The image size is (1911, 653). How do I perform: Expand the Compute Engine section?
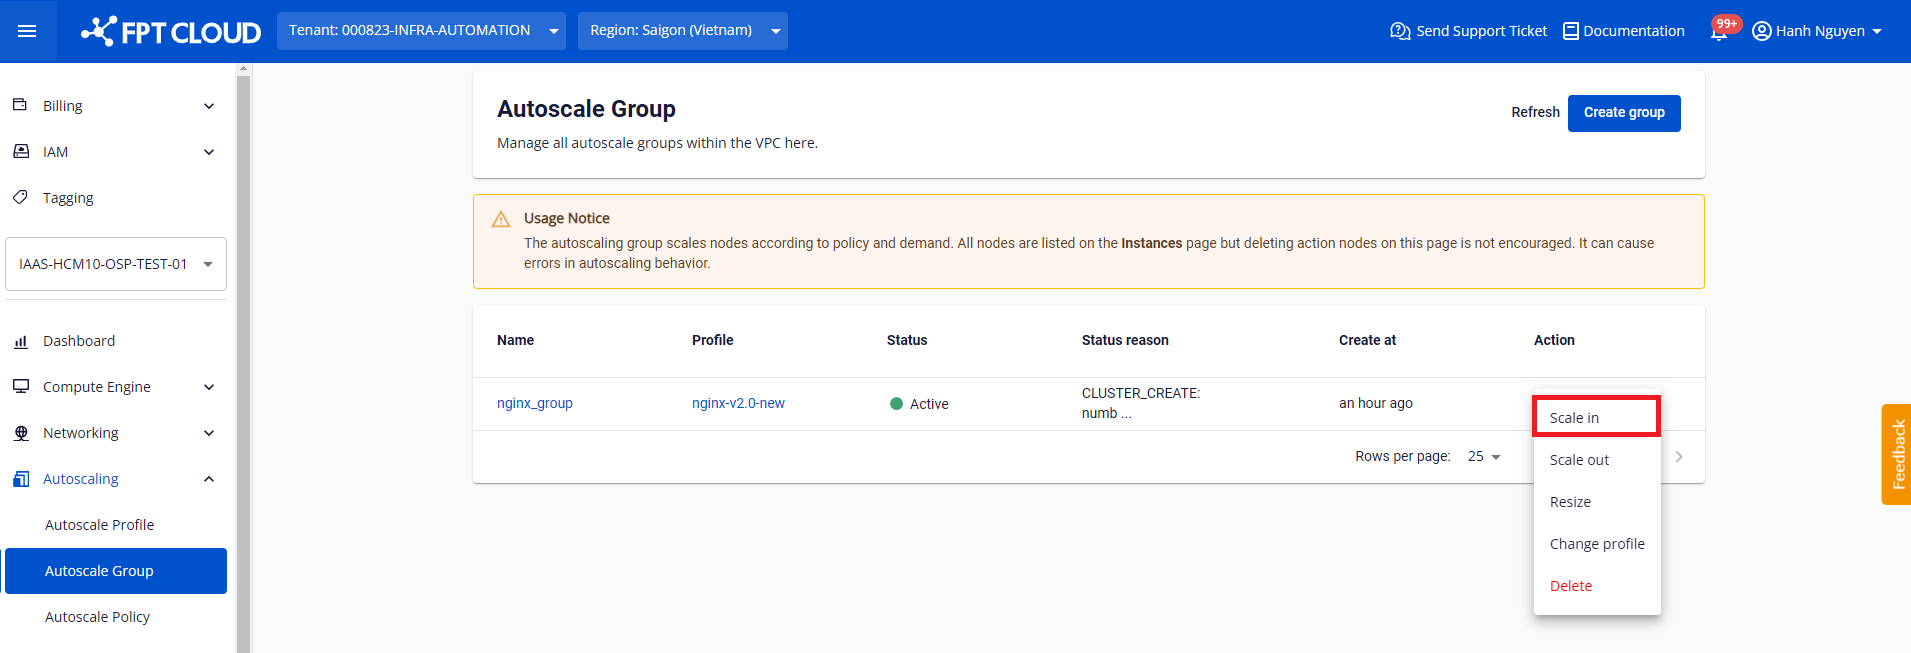[x=209, y=387]
